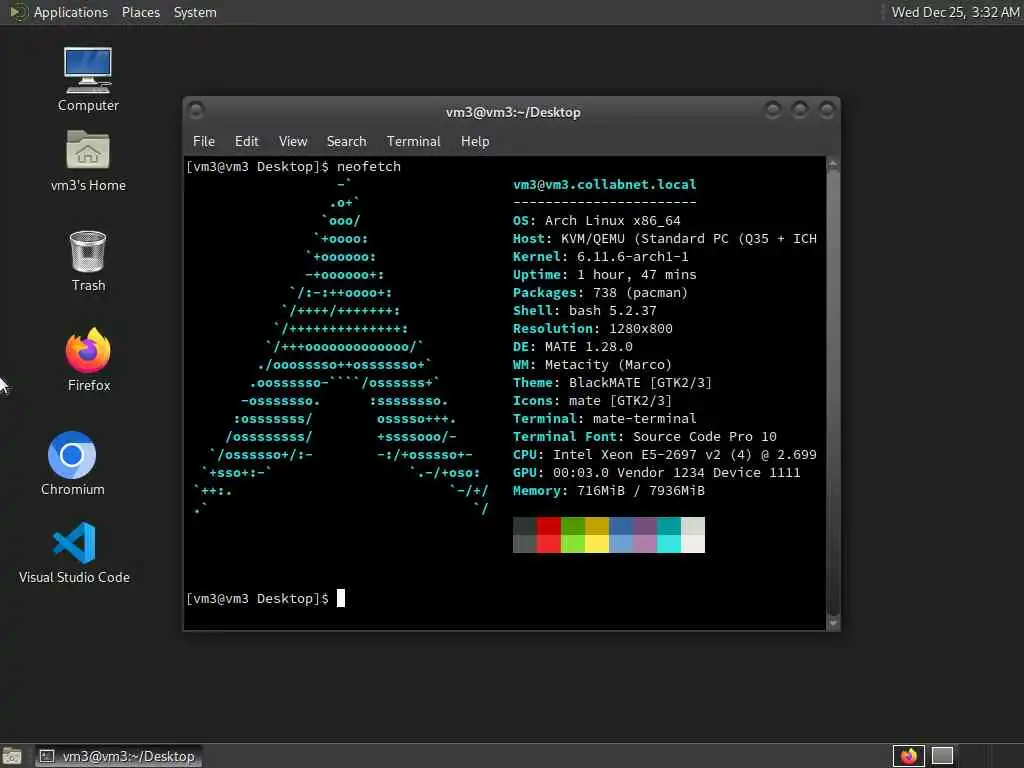Close the terminal window
The height and width of the screenshot is (768, 1024).
[x=827, y=110]
